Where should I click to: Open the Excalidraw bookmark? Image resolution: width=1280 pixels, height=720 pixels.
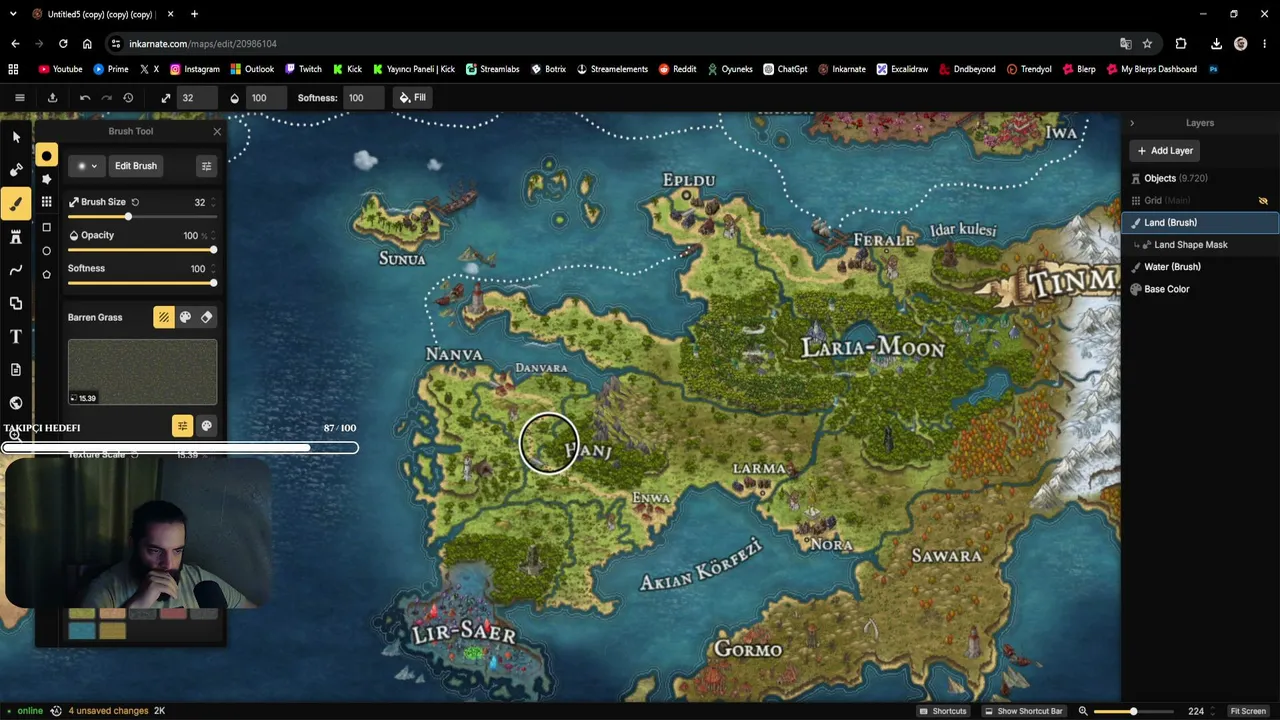[902, 69]
